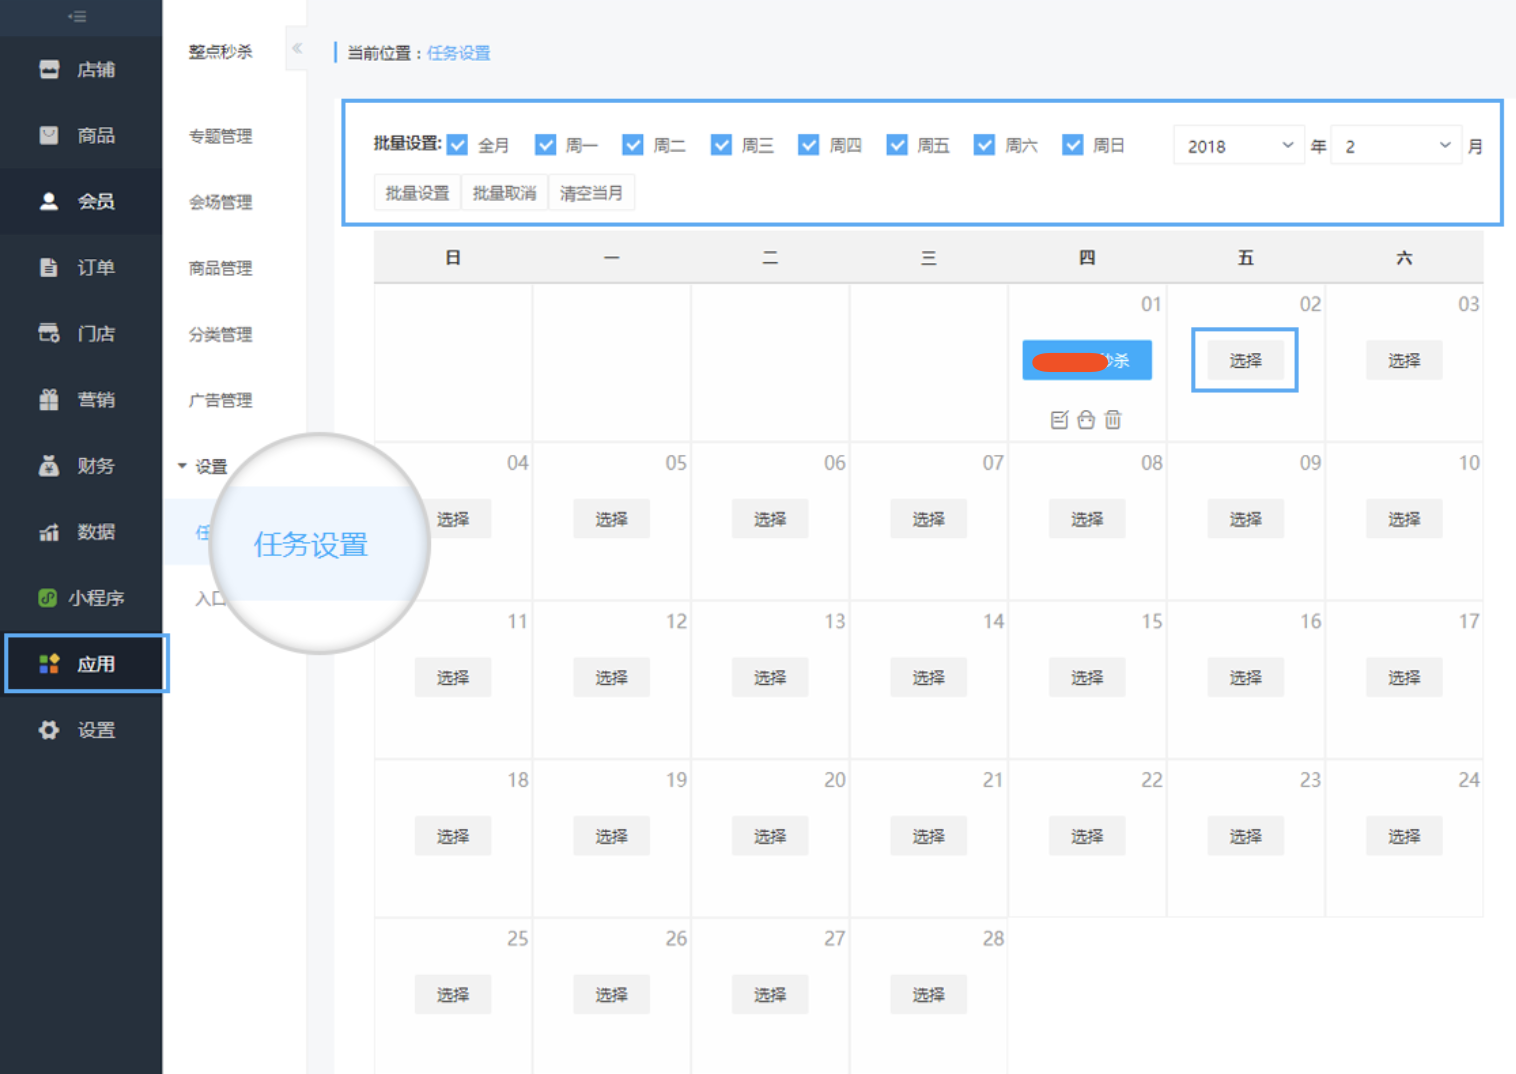
Task: Open the 财务 finance money-bag icon
Action: 49,465
